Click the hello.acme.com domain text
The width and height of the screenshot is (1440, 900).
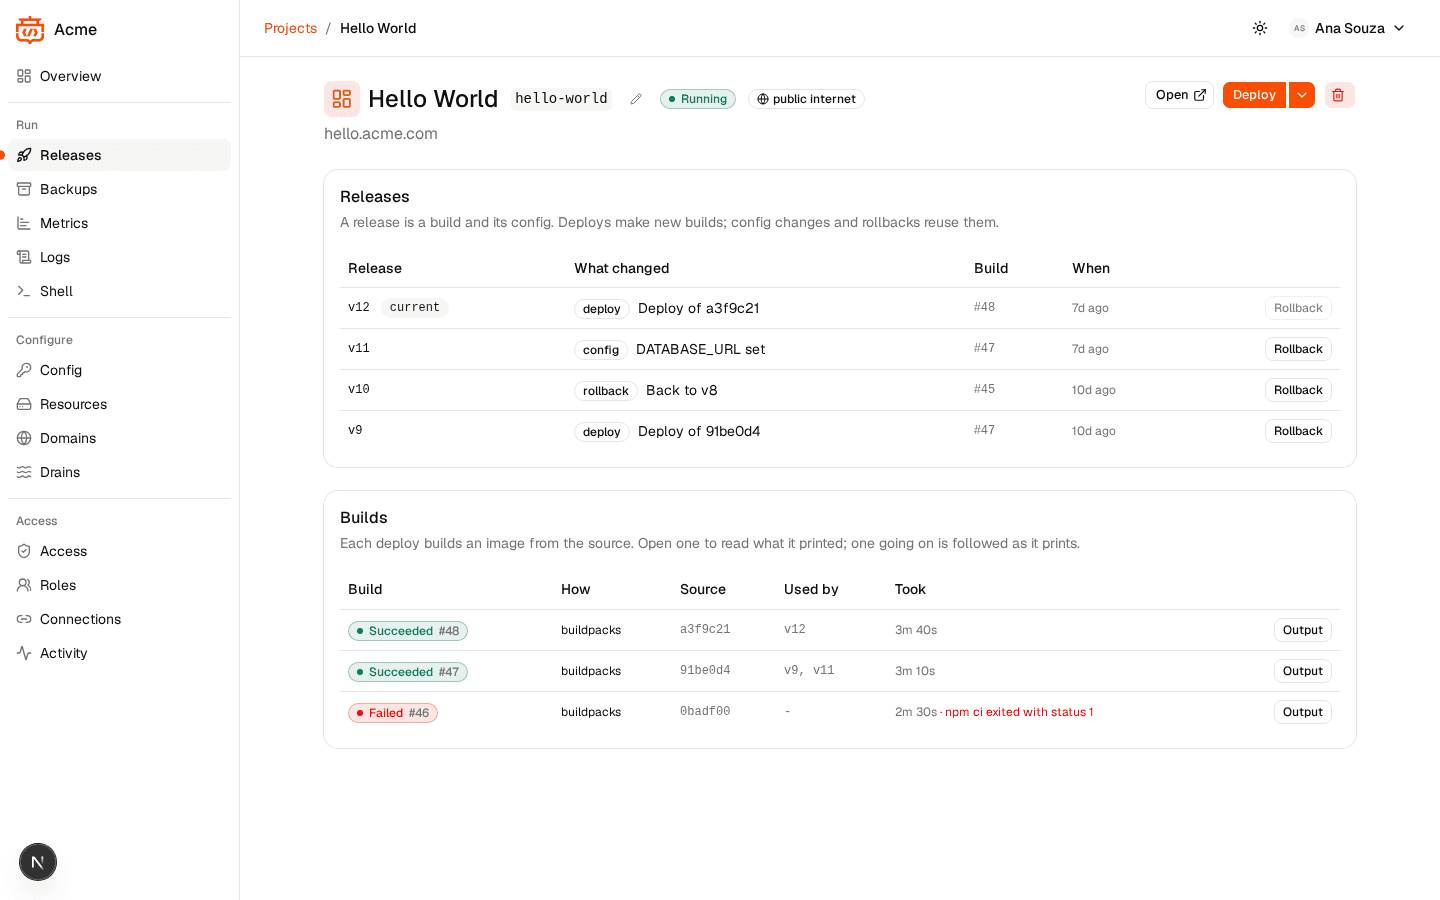pyautogui.click(x=381, y=134)
